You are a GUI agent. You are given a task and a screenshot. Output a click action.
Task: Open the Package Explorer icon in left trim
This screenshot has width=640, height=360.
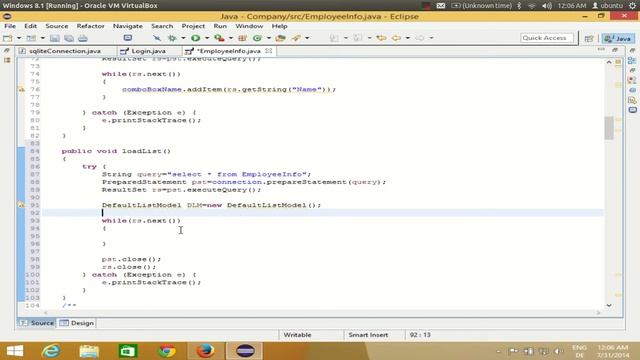click(x=7, y=60)
